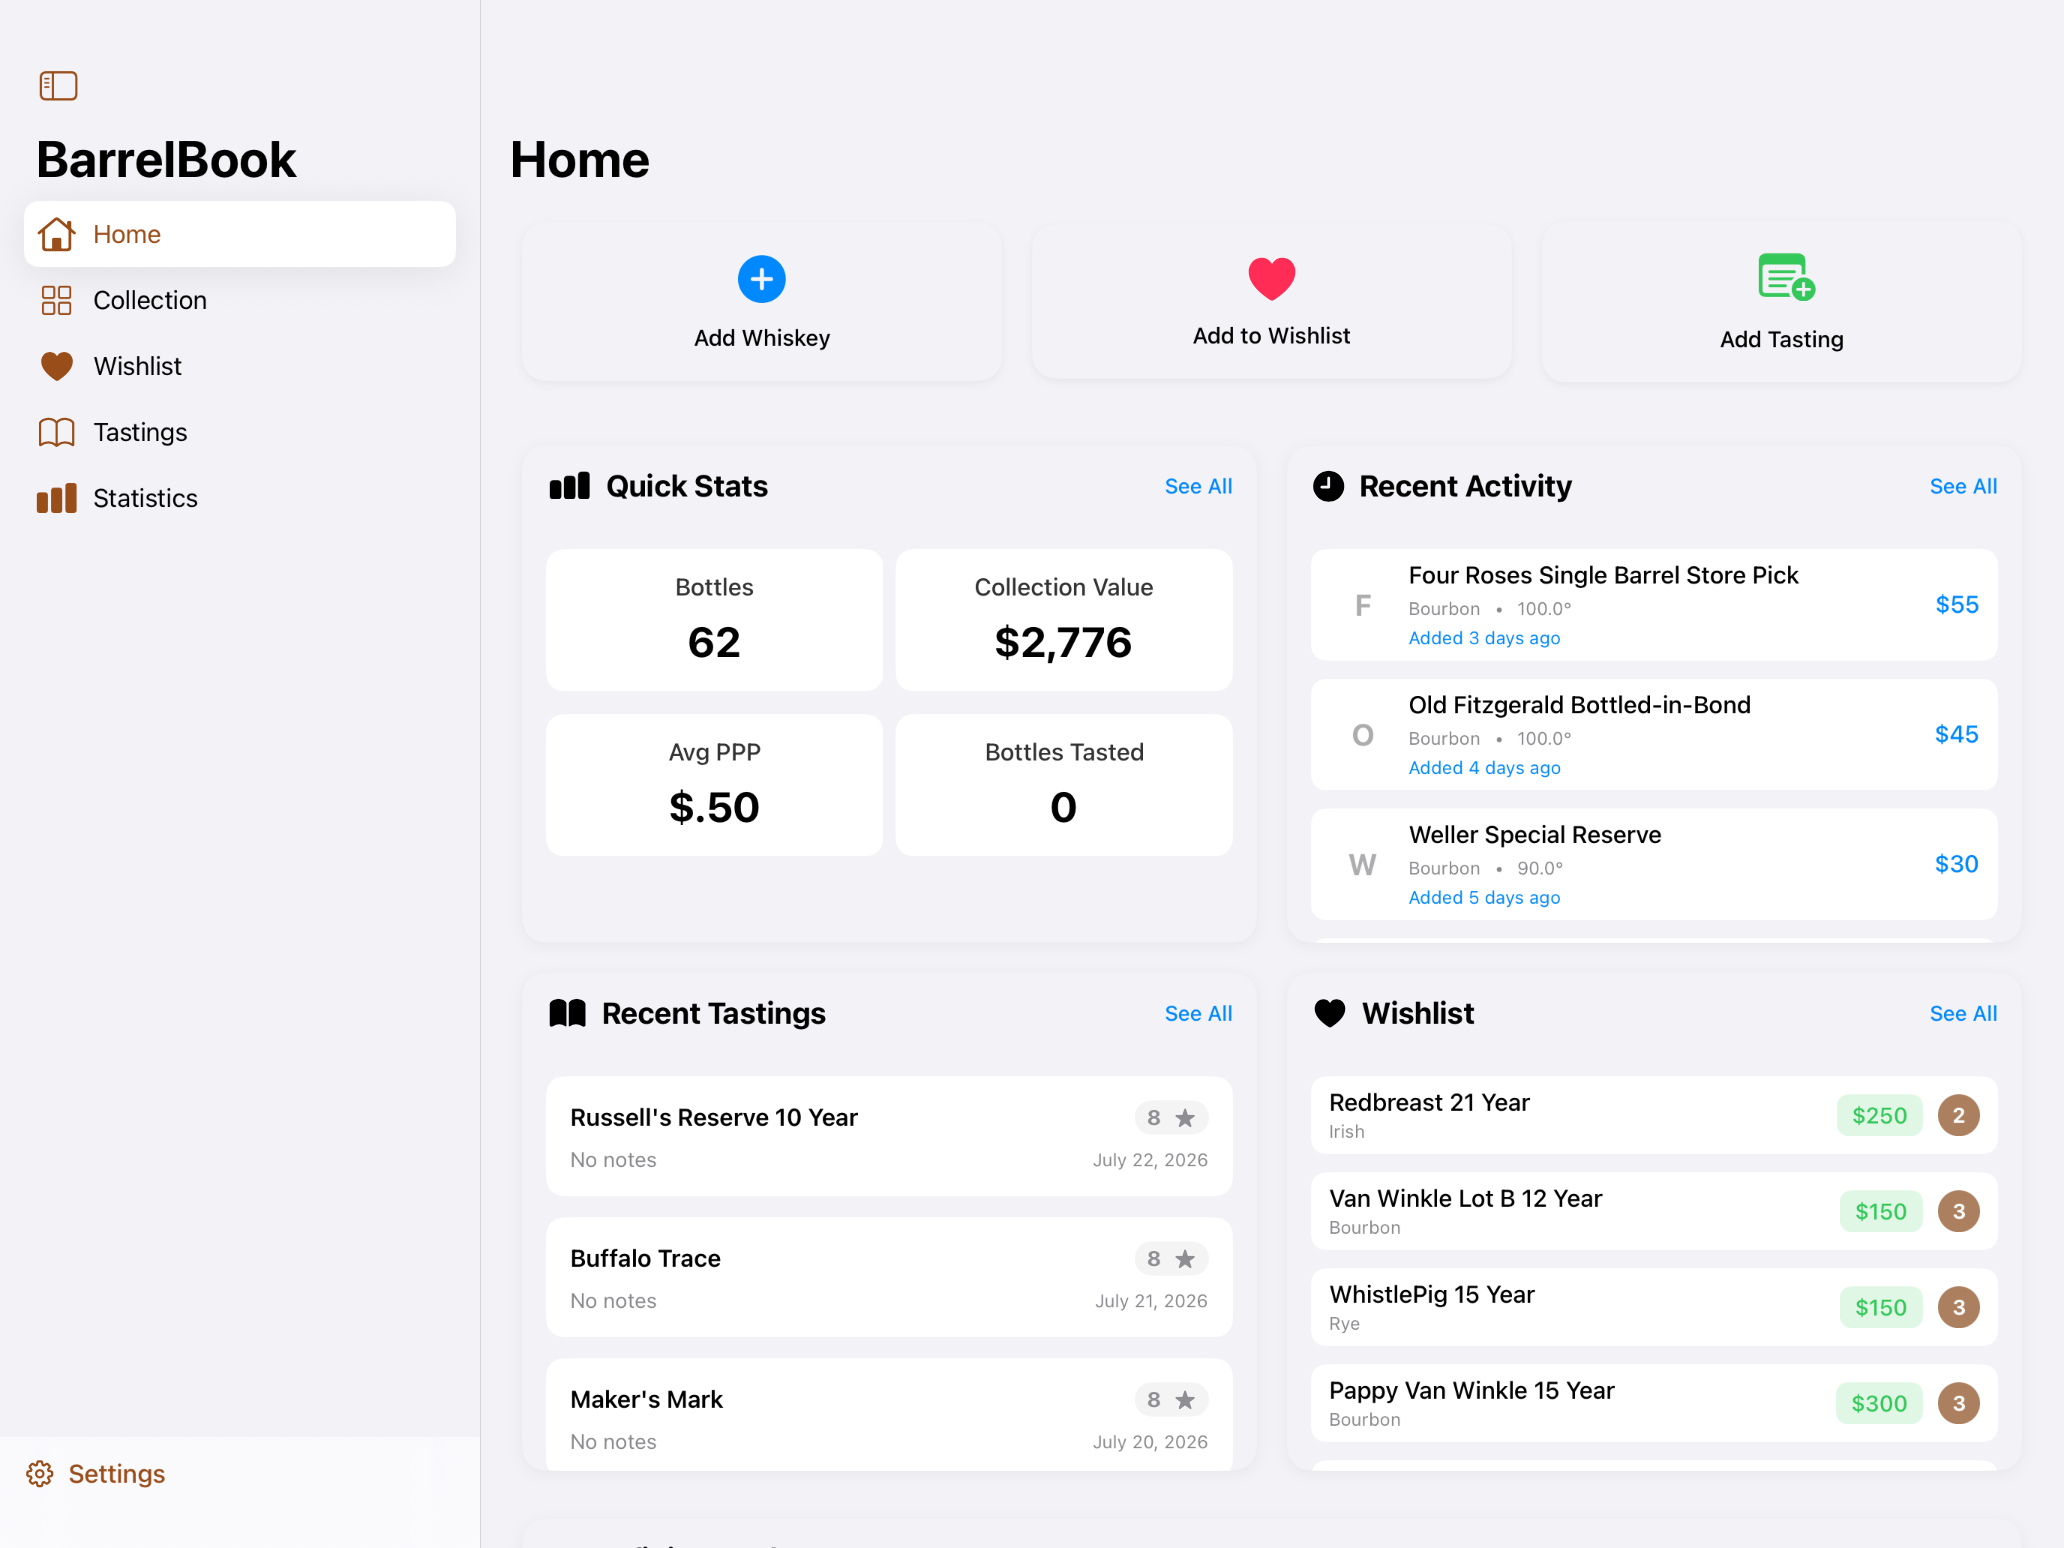
Task: Click the $45 price on Old Fitzgerald
Action: tap(1957, 735)
